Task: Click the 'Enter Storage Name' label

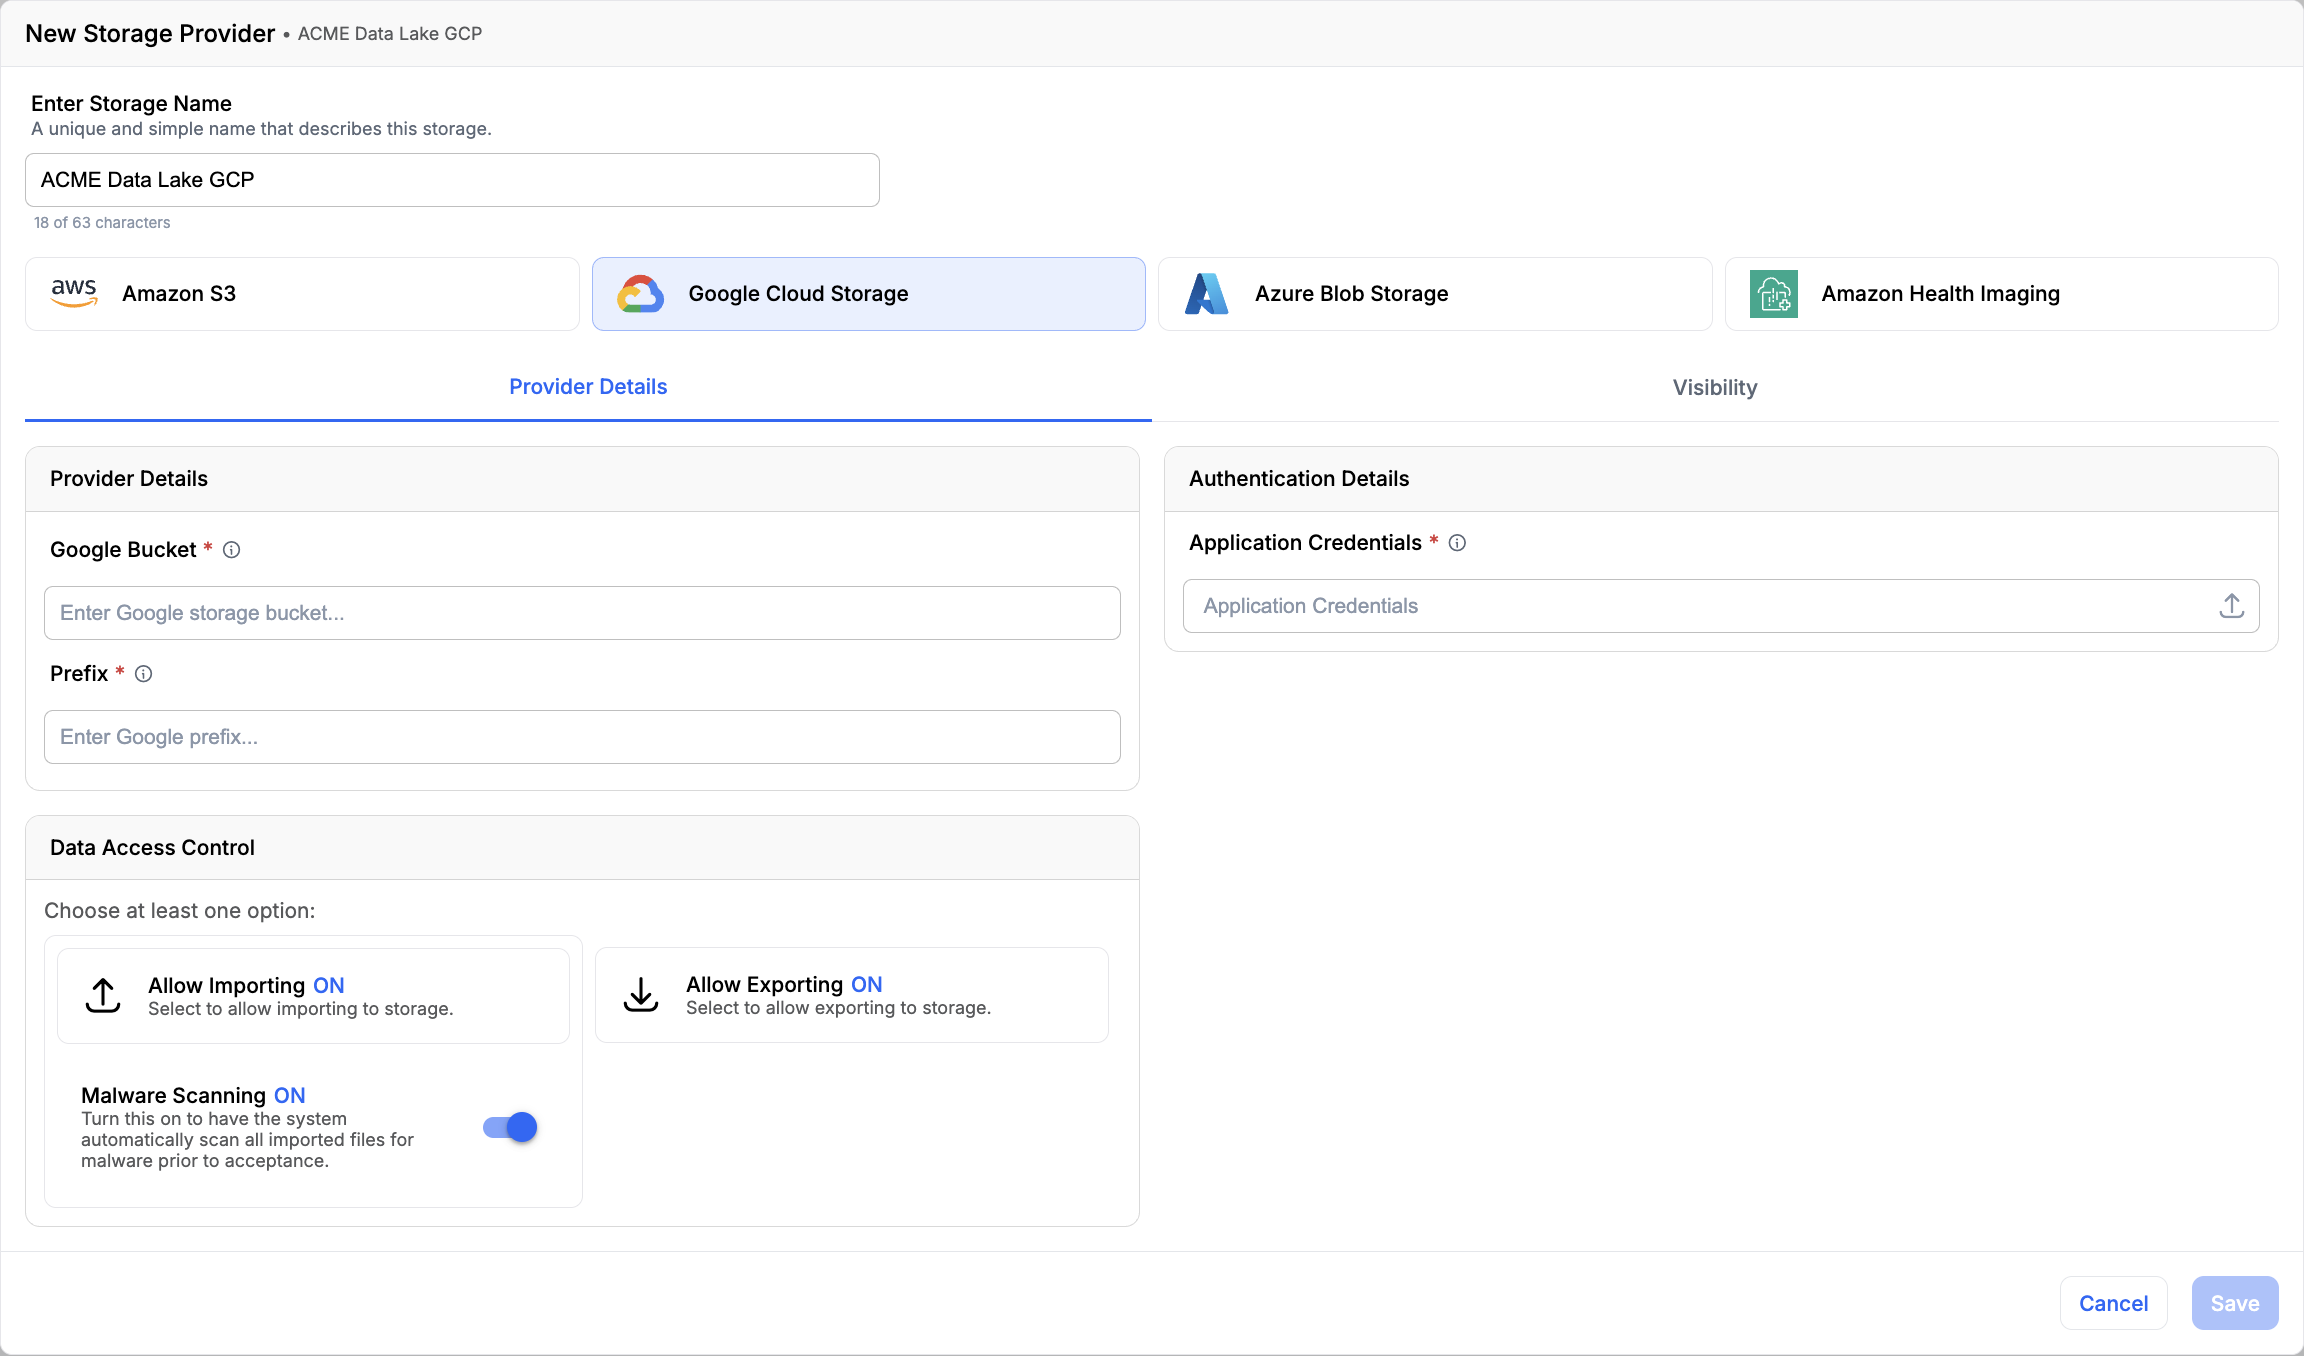Action: coord(131,103)
